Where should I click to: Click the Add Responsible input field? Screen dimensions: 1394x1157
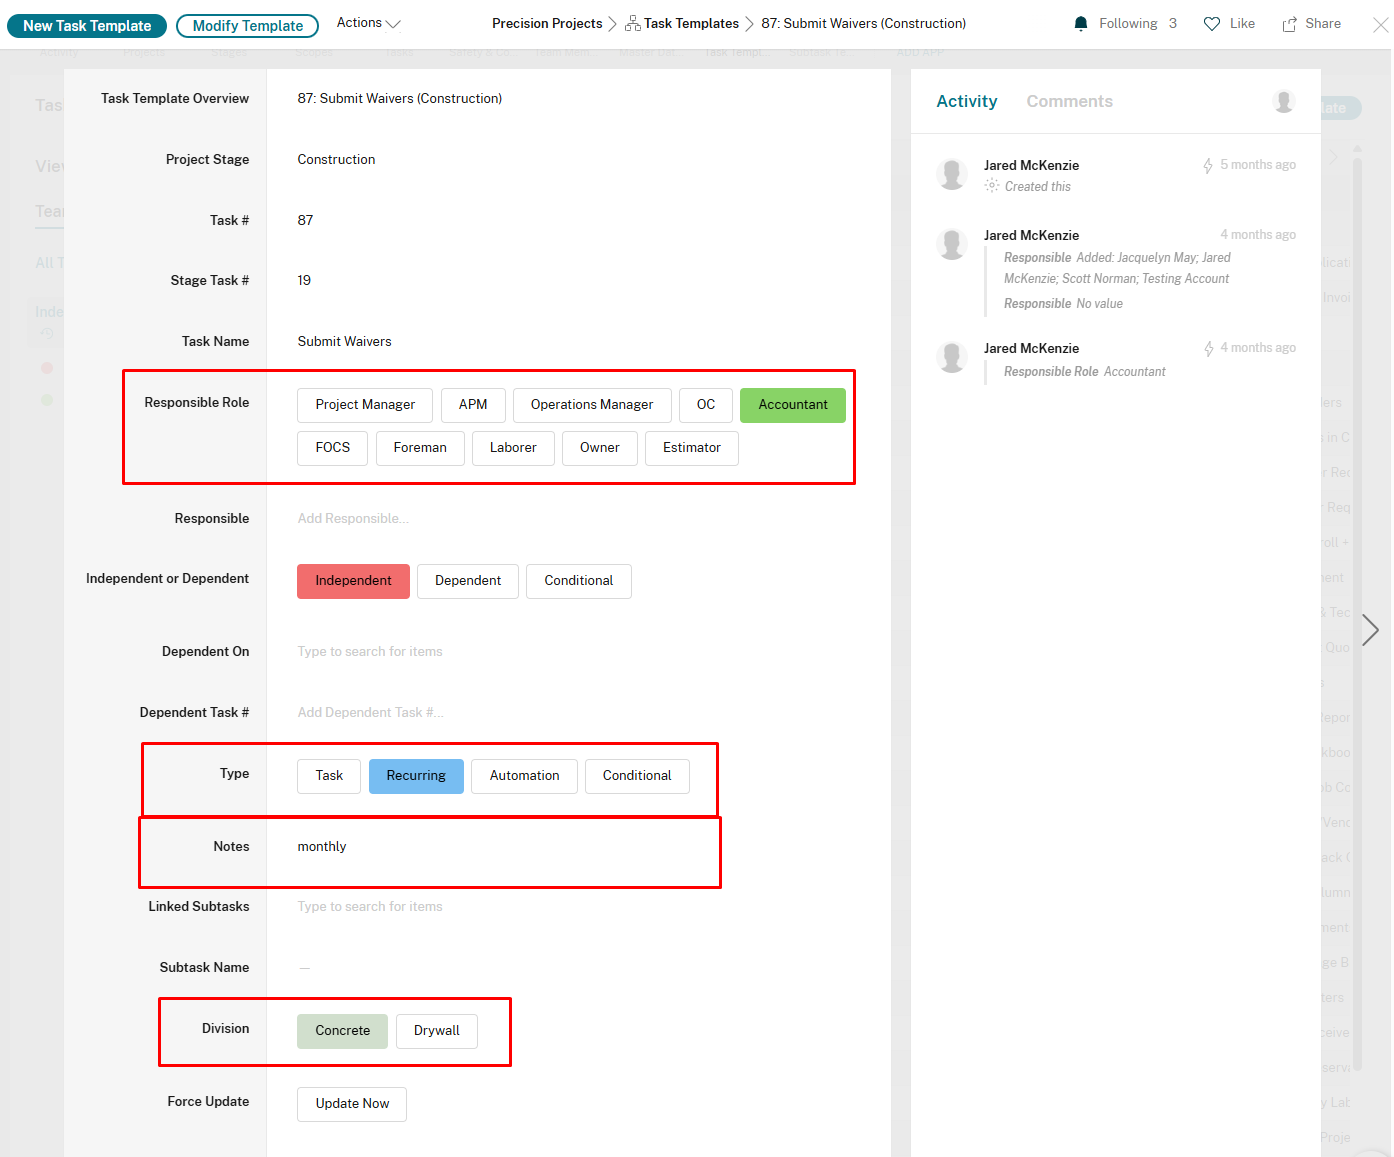click(400, 518)
